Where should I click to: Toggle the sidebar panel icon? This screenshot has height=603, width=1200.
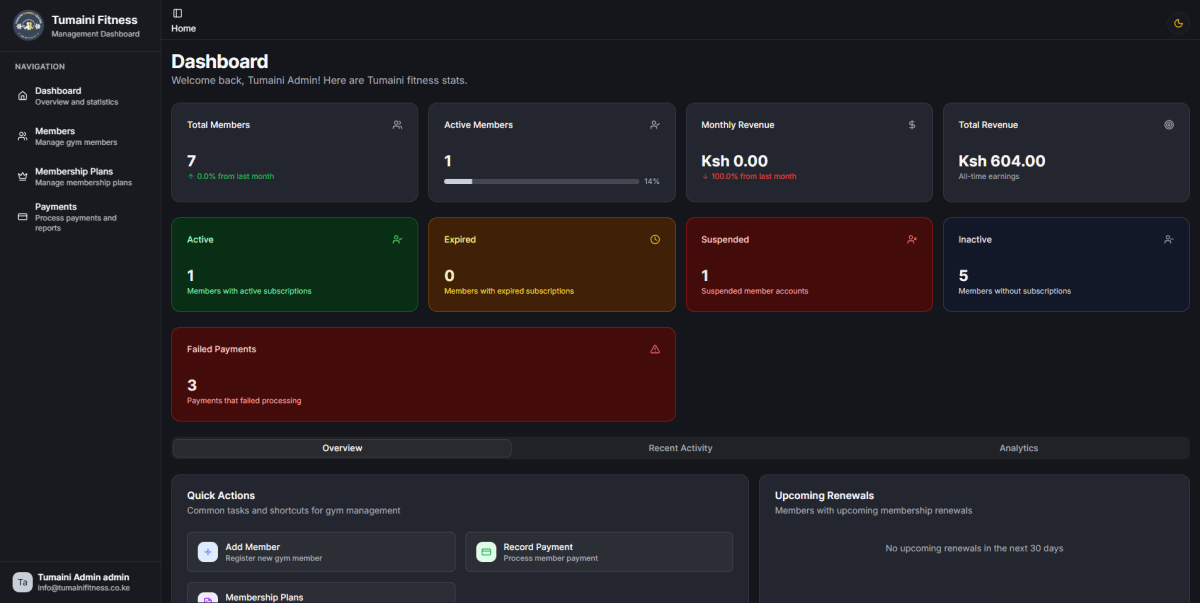click(177, 13)
